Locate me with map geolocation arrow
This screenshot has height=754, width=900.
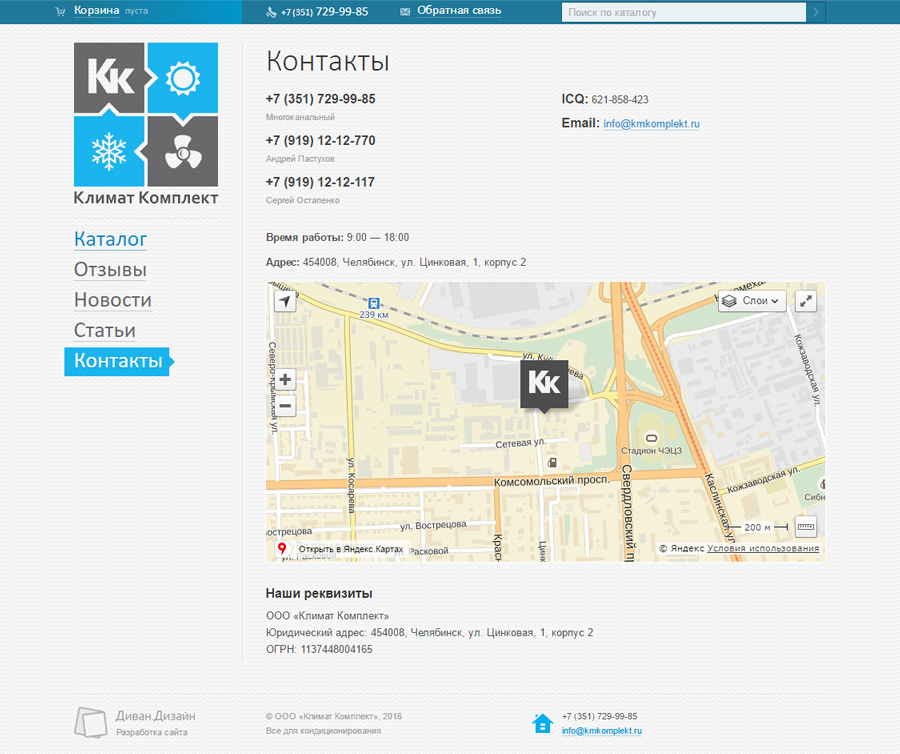click(x=285, y=301)
